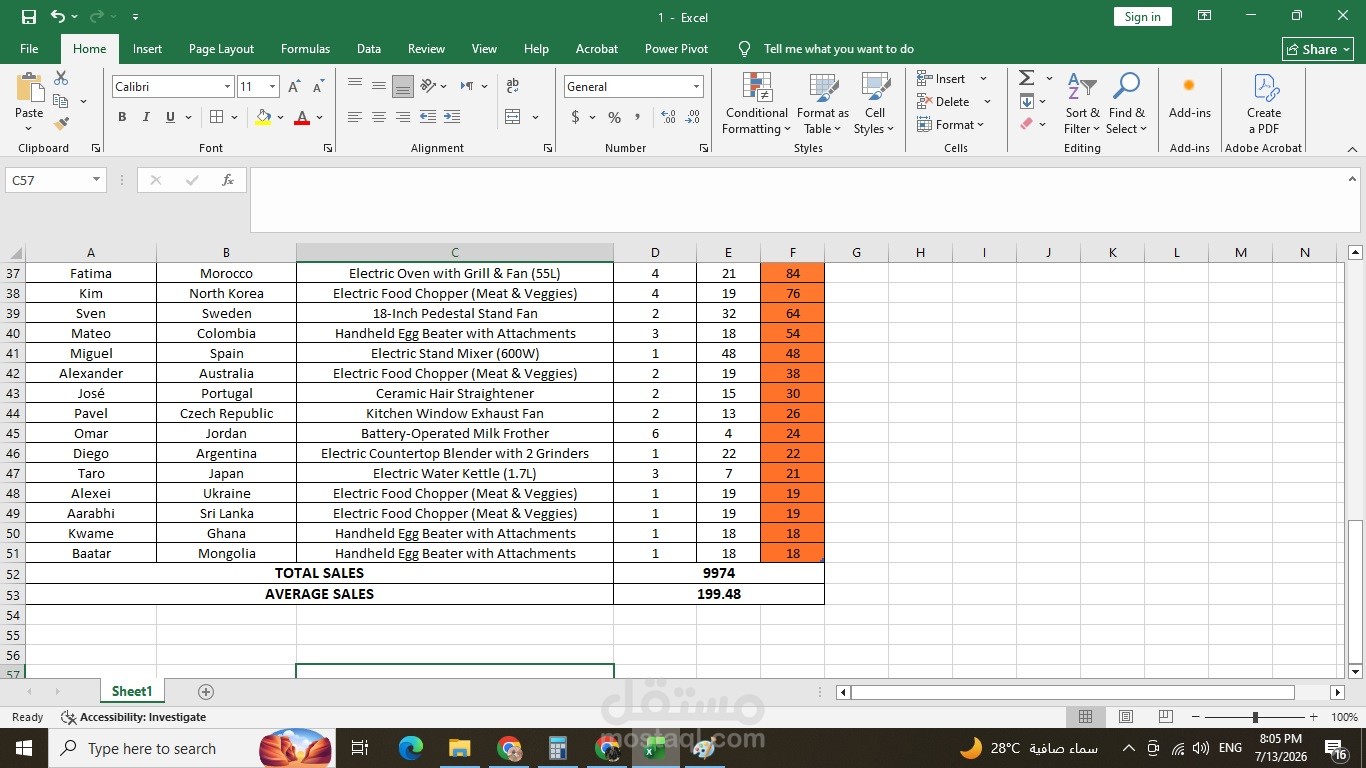Click the Sign in button
Viewport: 1366px width, 768px height.
pos(1142,17)
